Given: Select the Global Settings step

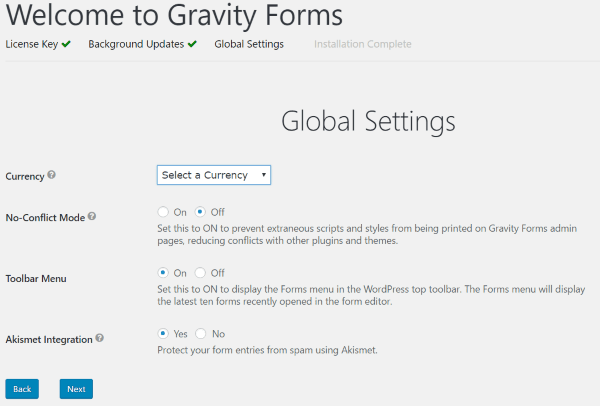Looking at the screenshot, I should point(249,44).
